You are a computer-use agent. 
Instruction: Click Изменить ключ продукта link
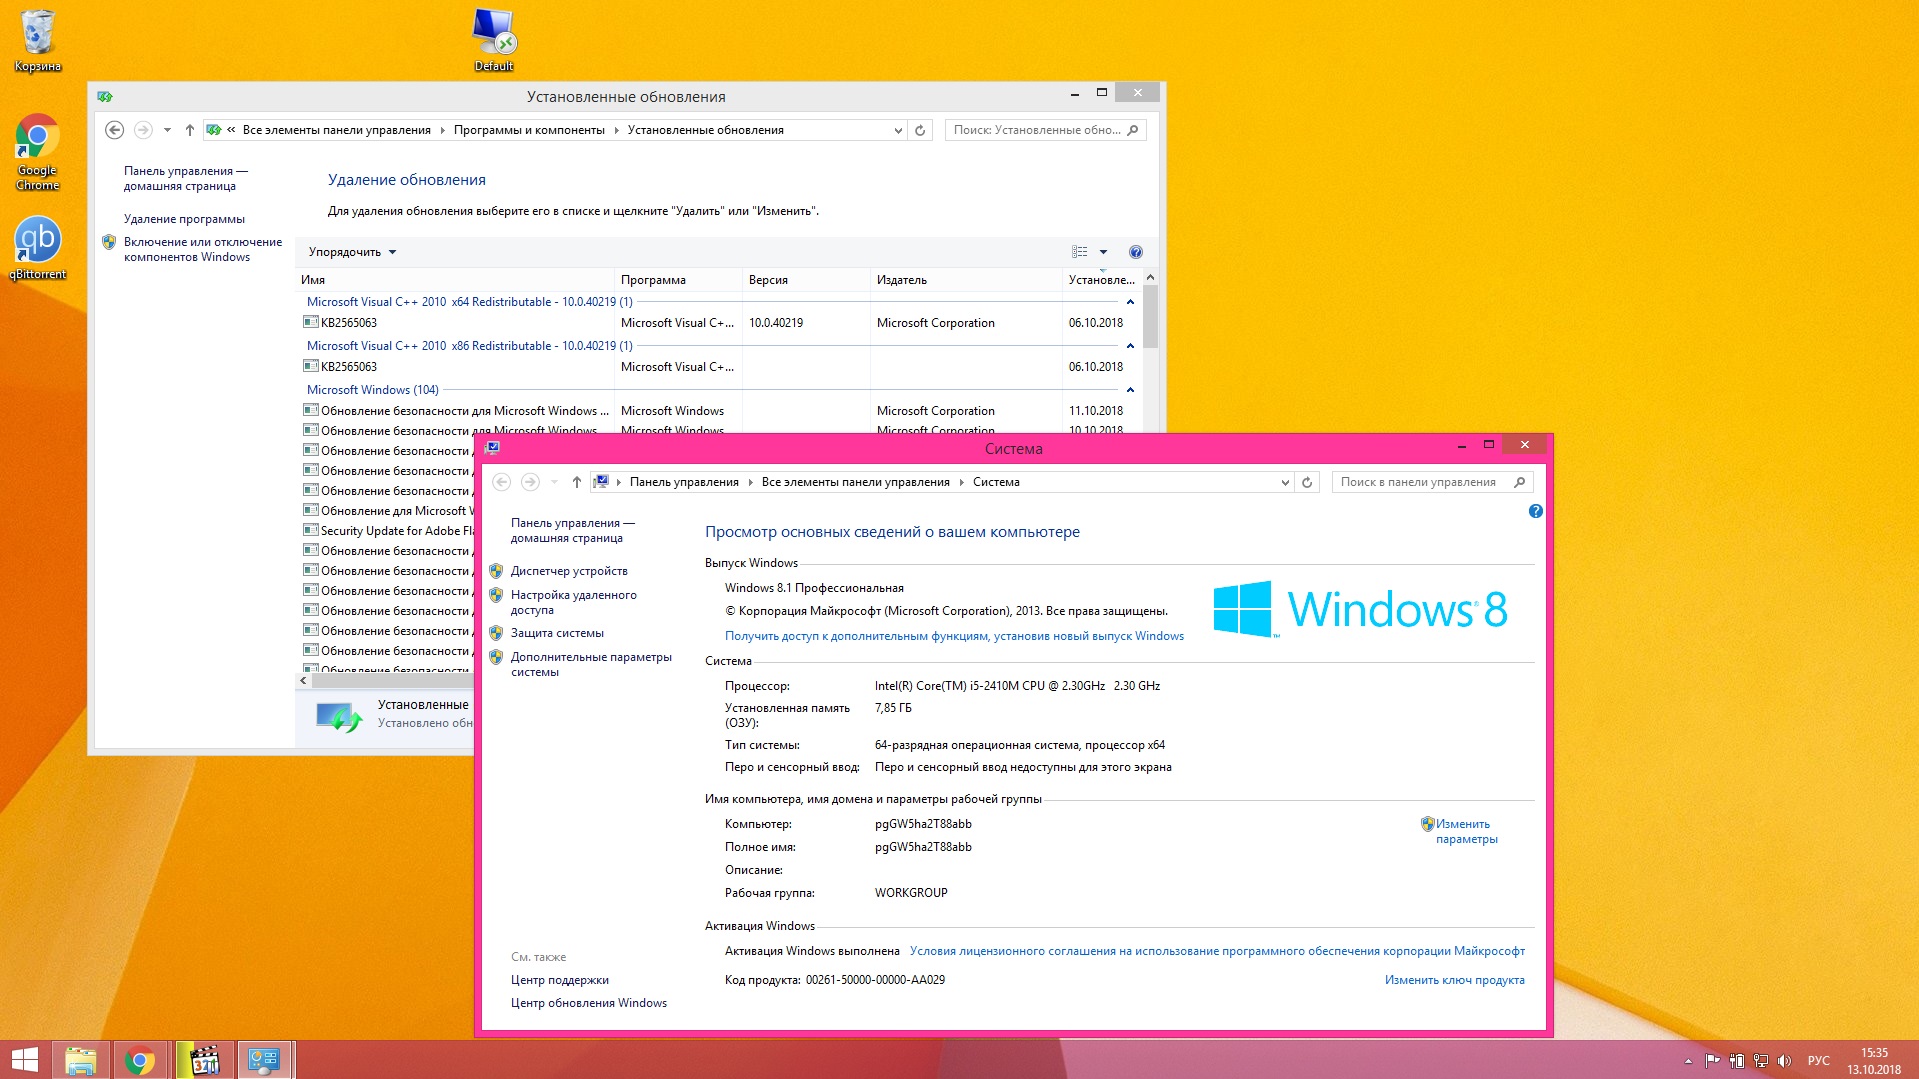point(1454,980)
